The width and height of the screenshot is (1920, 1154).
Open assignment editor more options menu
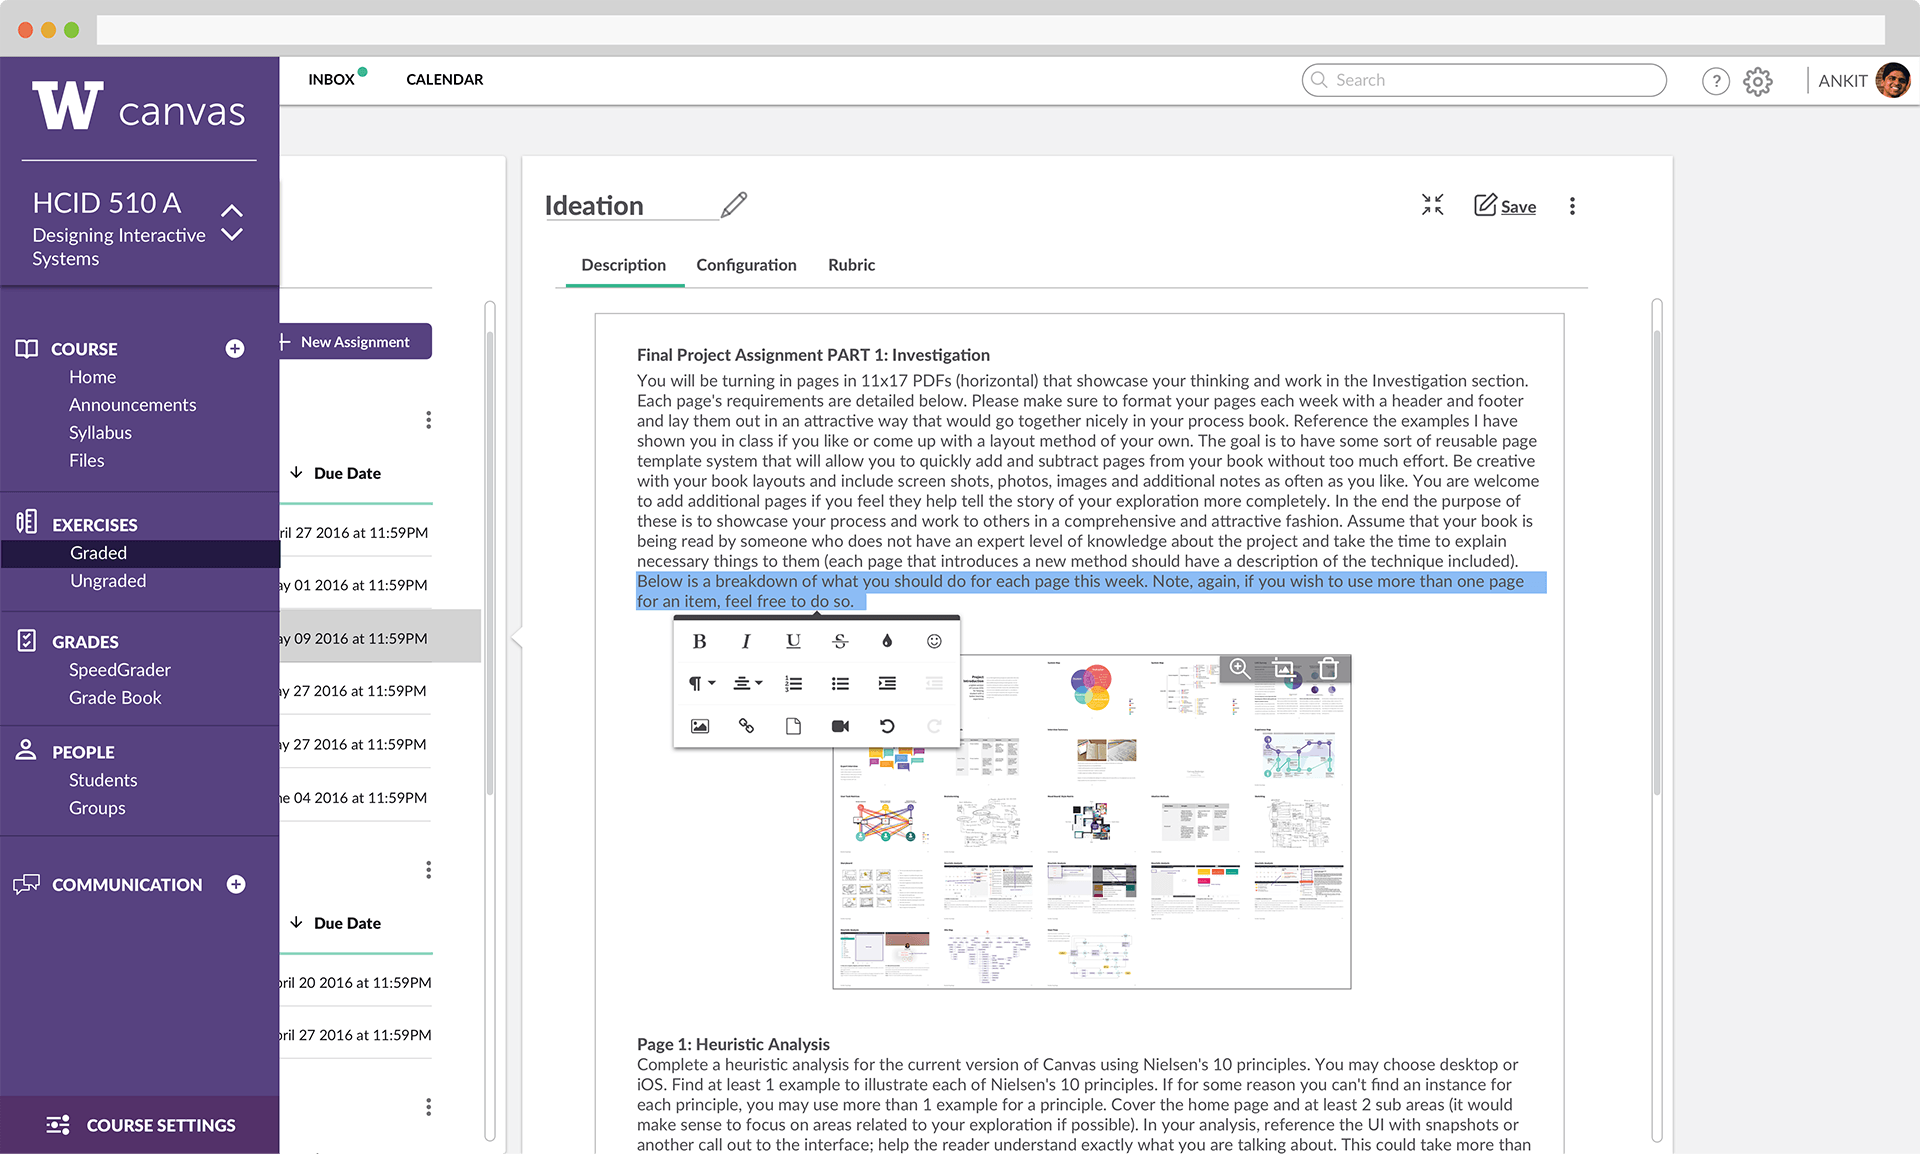(1572, 206)
